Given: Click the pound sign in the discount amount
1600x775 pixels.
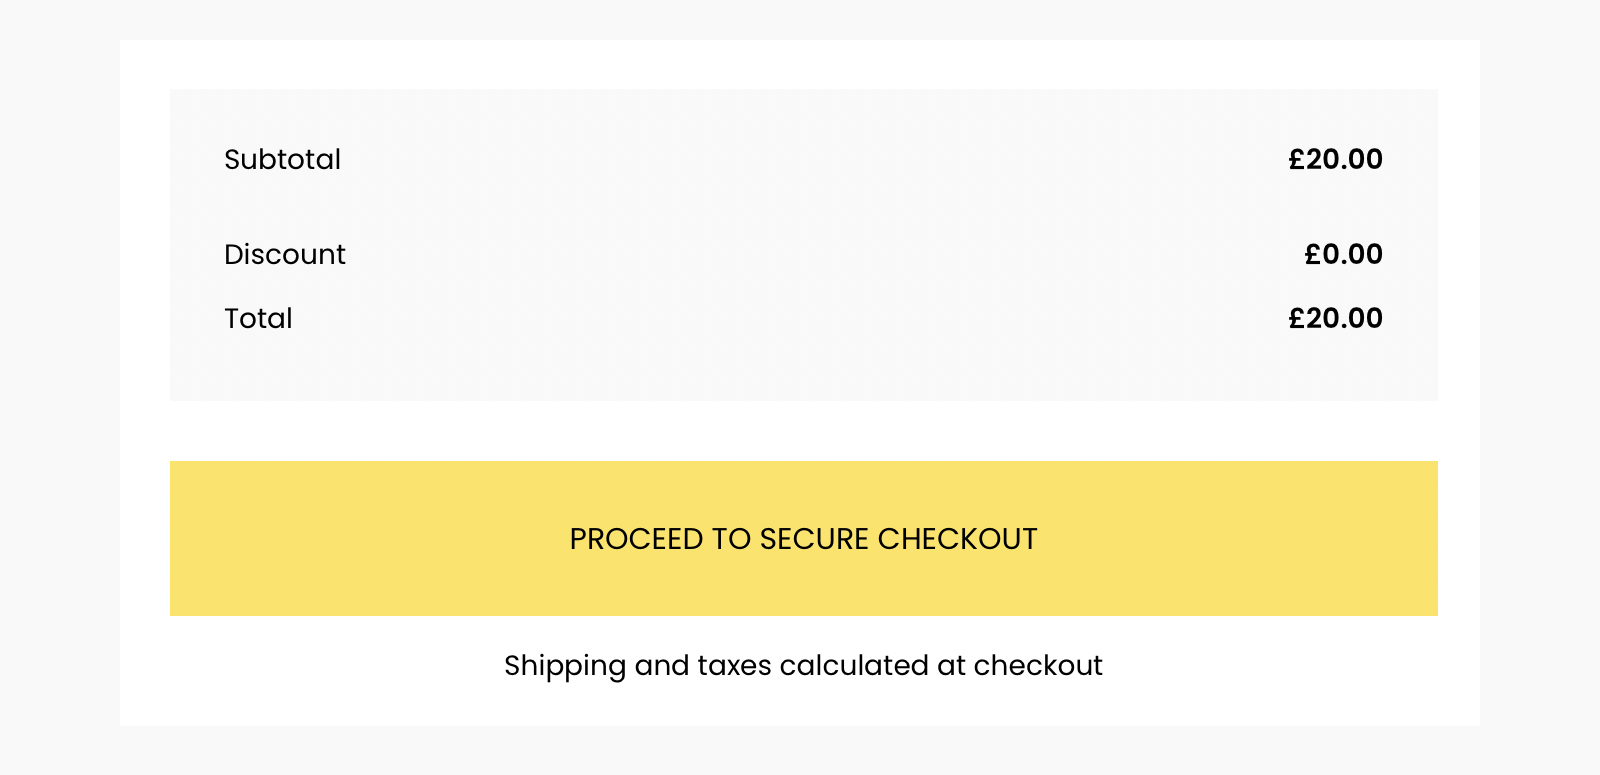Looking at the screenshot, I should 1312,254.
